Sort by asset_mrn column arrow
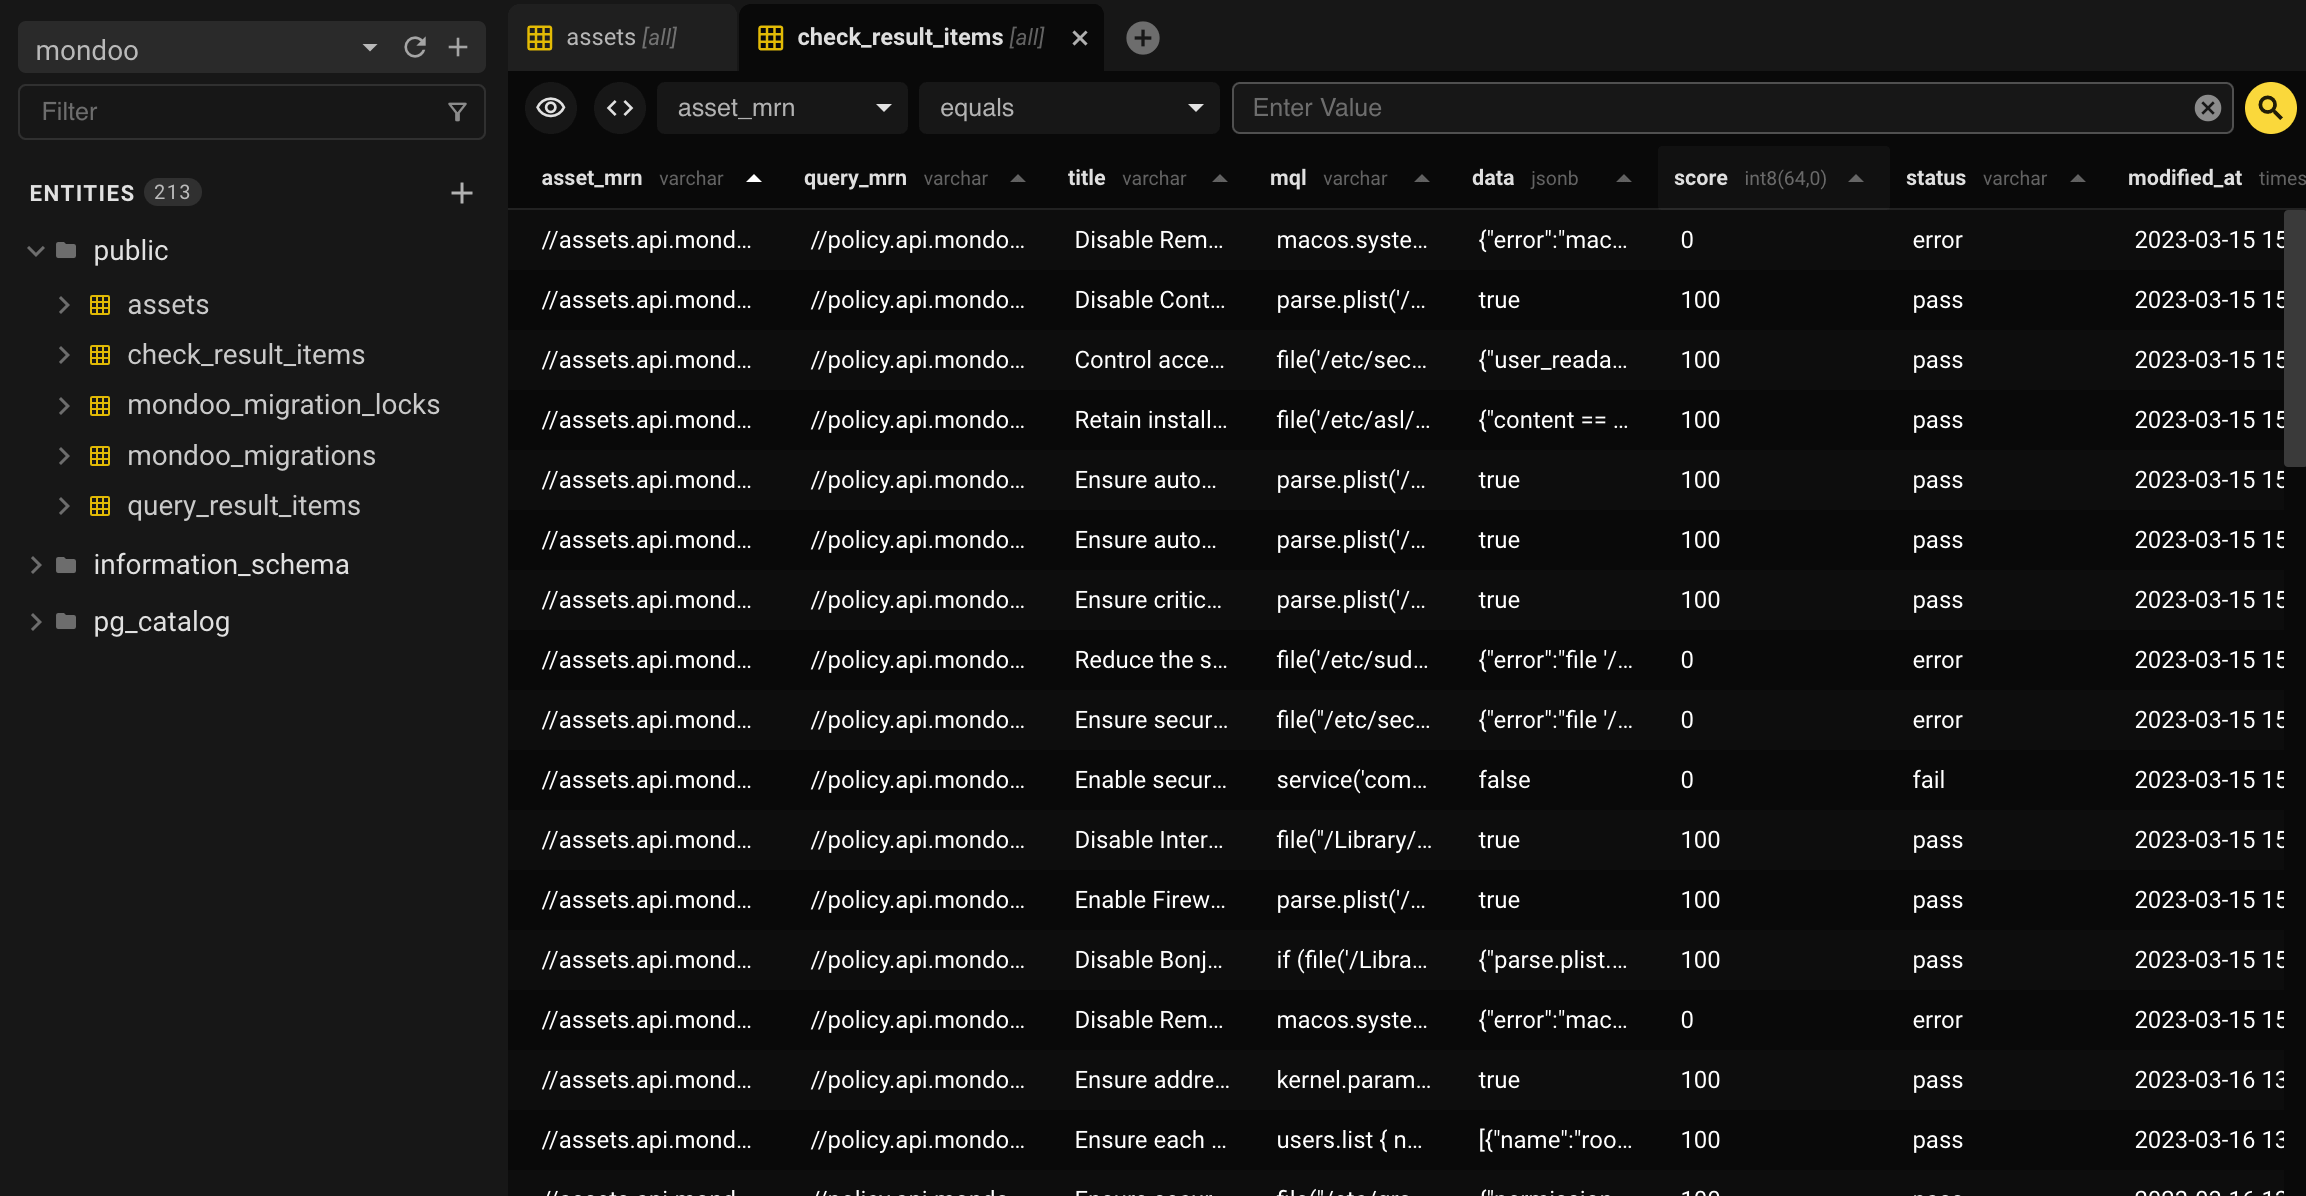2306x1196 pixels. click(x=754, y=179)
